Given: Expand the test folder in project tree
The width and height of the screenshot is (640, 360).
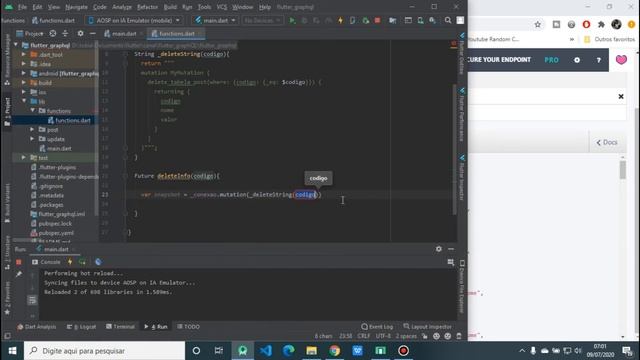Looking at the screenshot, I should [24, 158].
